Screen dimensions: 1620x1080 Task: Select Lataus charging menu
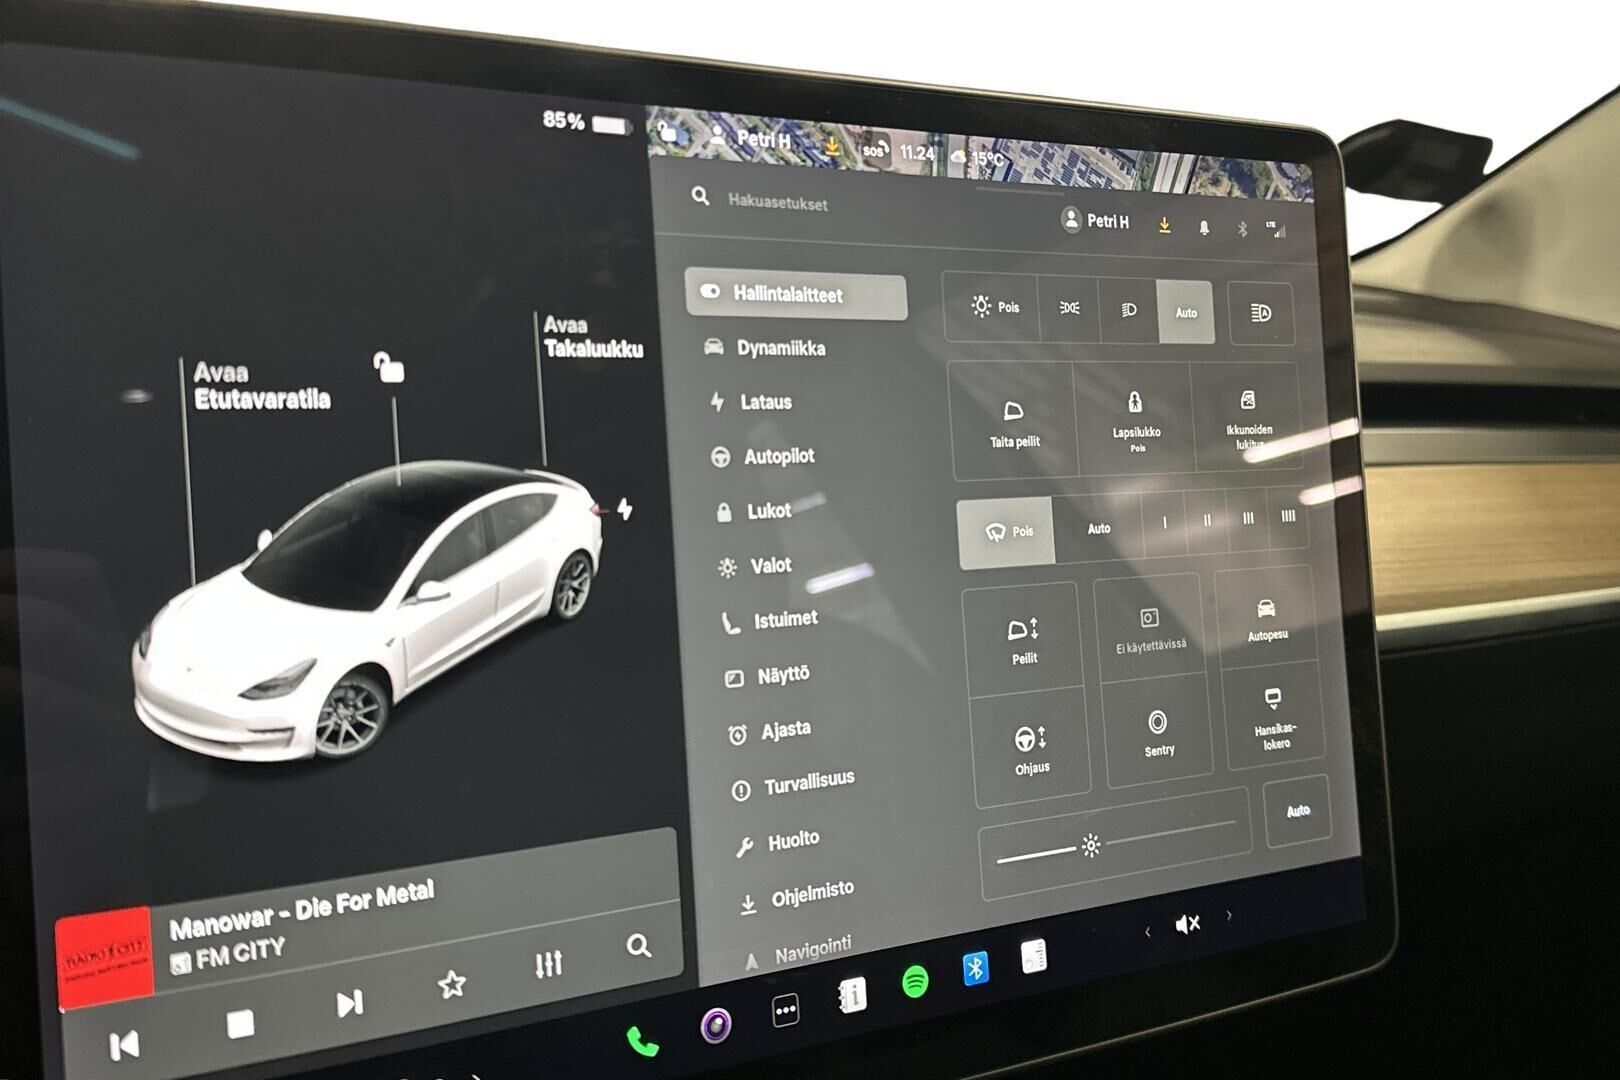tap(764, 402)
